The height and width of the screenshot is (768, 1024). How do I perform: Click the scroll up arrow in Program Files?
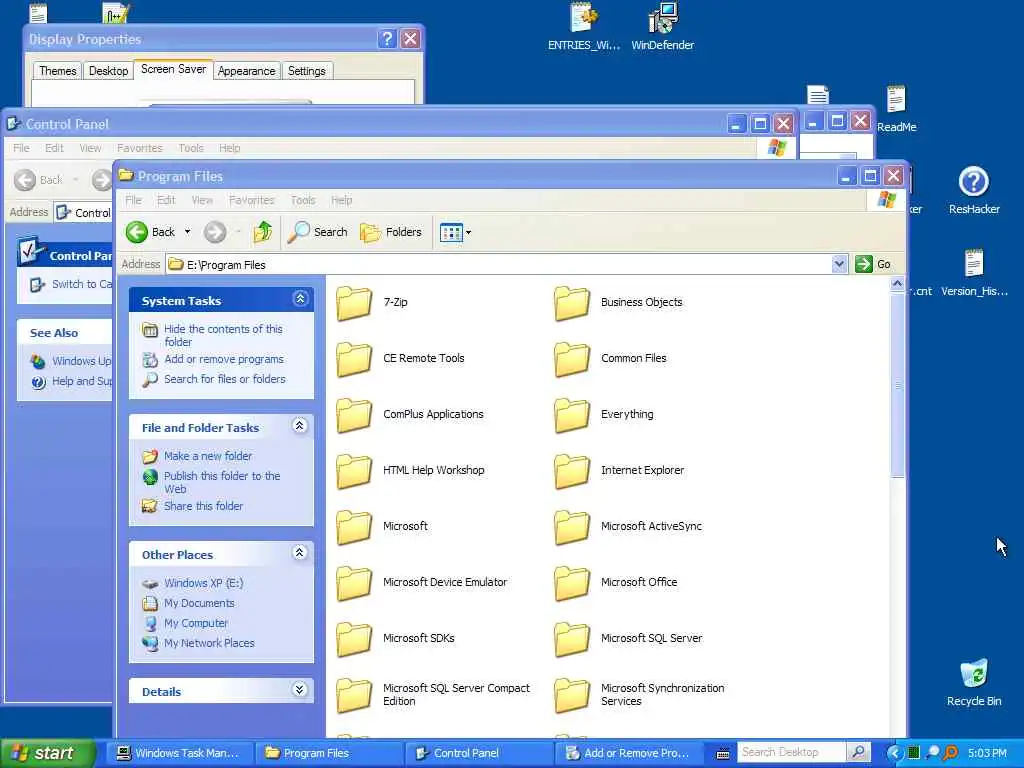897,284
